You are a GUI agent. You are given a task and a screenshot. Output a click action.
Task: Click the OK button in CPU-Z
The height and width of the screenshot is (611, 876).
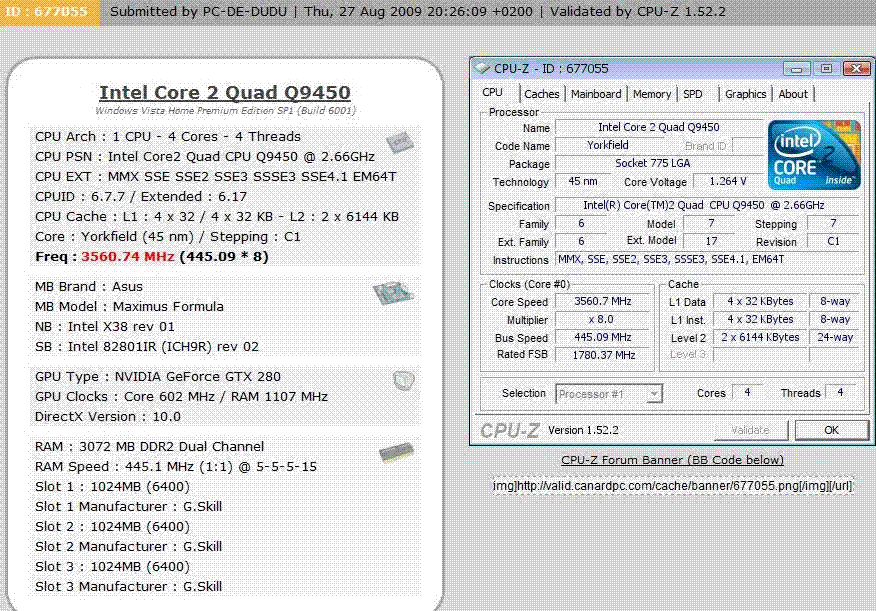coord(831,430)
